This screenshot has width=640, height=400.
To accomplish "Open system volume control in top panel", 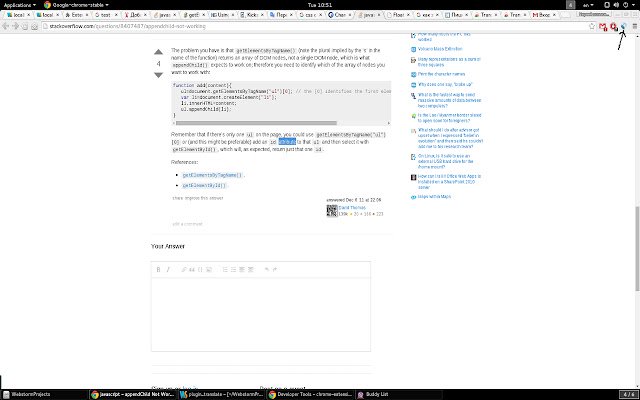I will [x=616, y=5].
